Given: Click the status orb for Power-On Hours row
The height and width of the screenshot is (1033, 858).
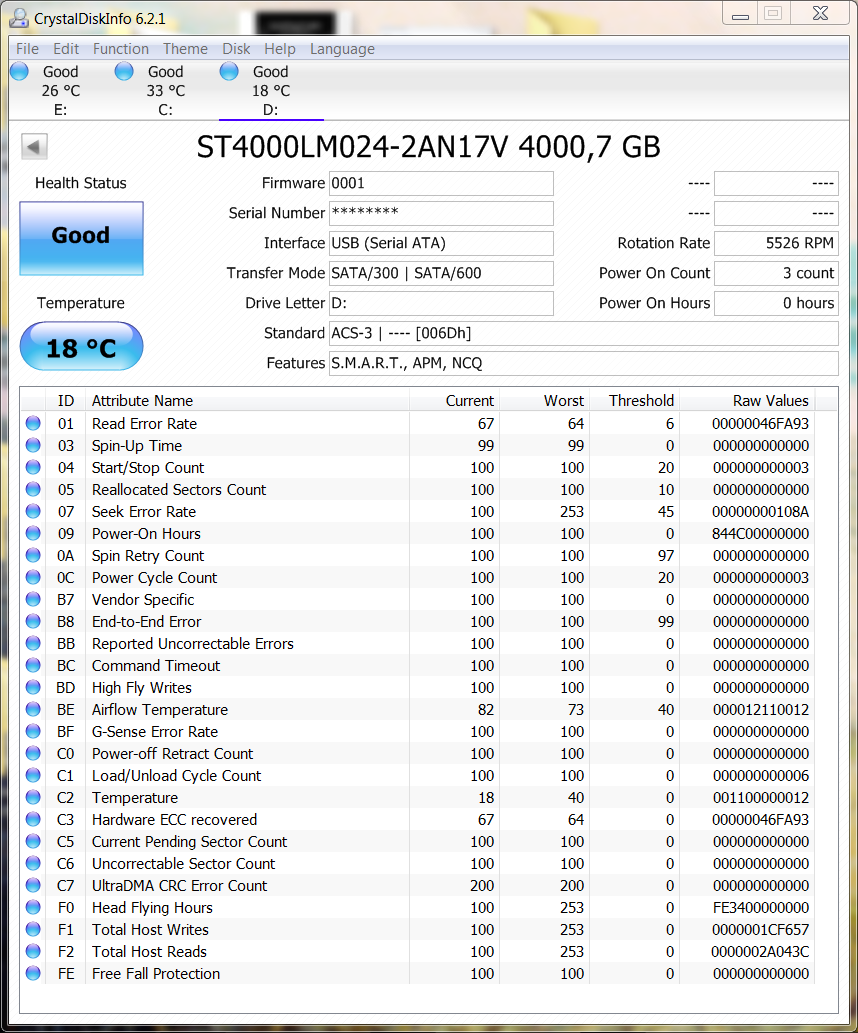Looking at the screenshot, I should (x=33, y=534).
